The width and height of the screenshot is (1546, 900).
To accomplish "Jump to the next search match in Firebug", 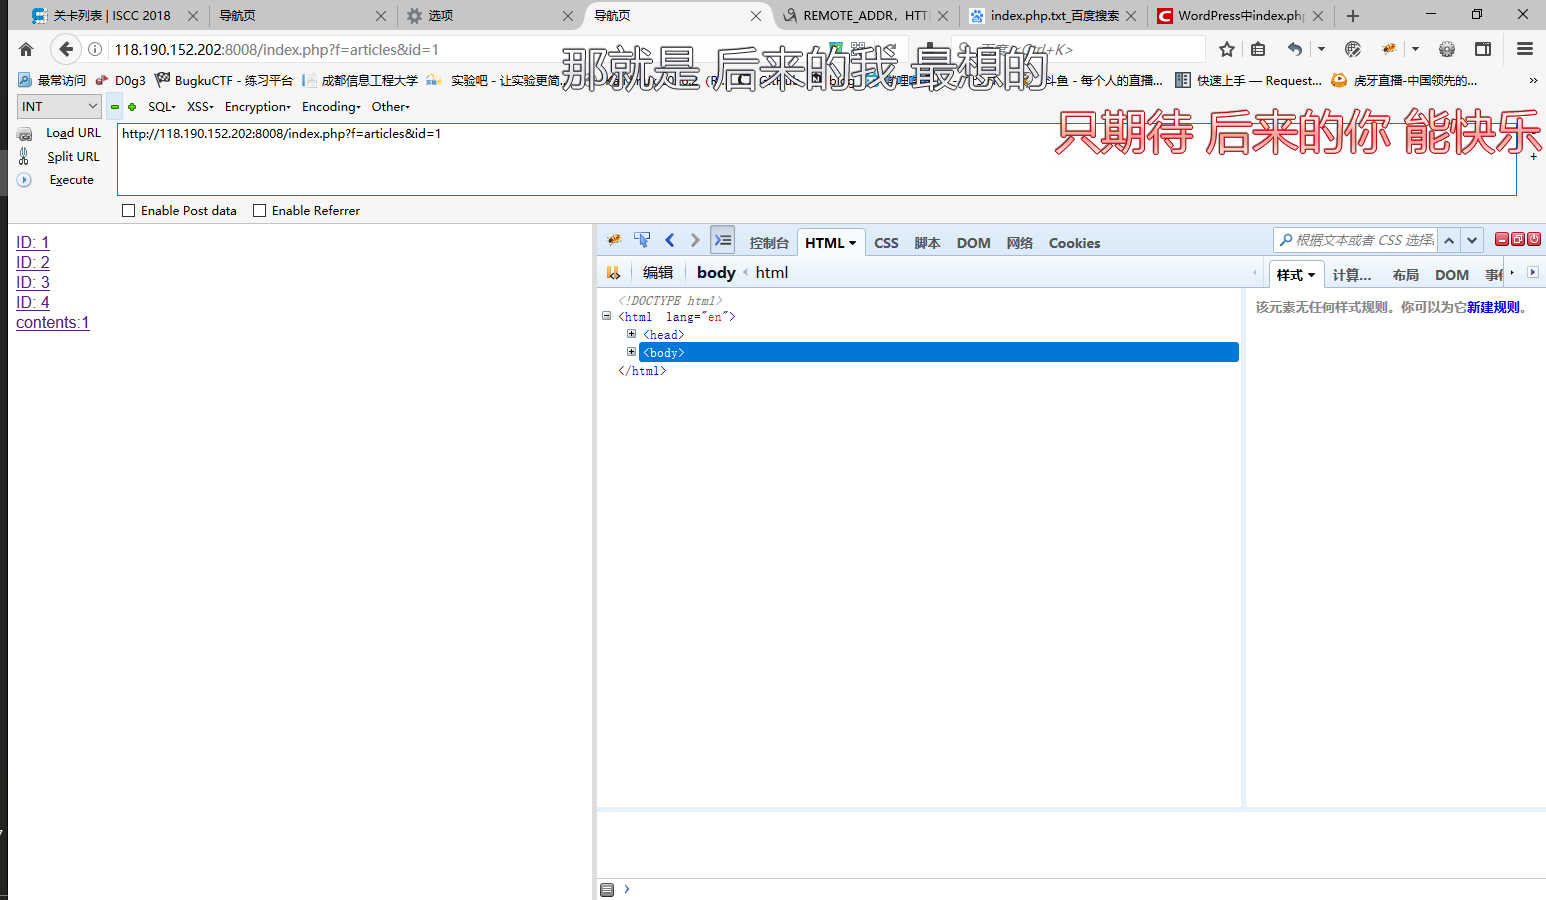I will click(x=1472, y=240).
